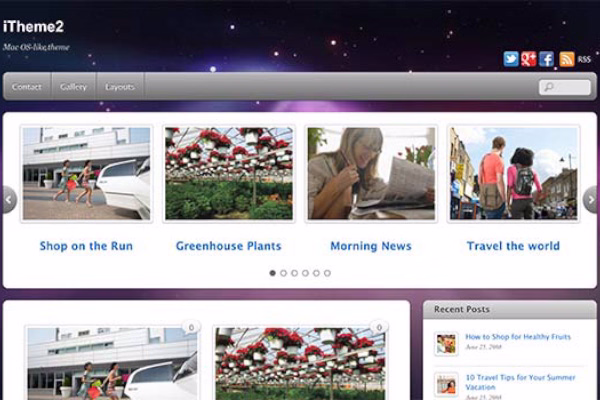The height and width of the screenshot is (400, 600).
Task: Select the fourth slider pagination dot
Action: (305, 273)
